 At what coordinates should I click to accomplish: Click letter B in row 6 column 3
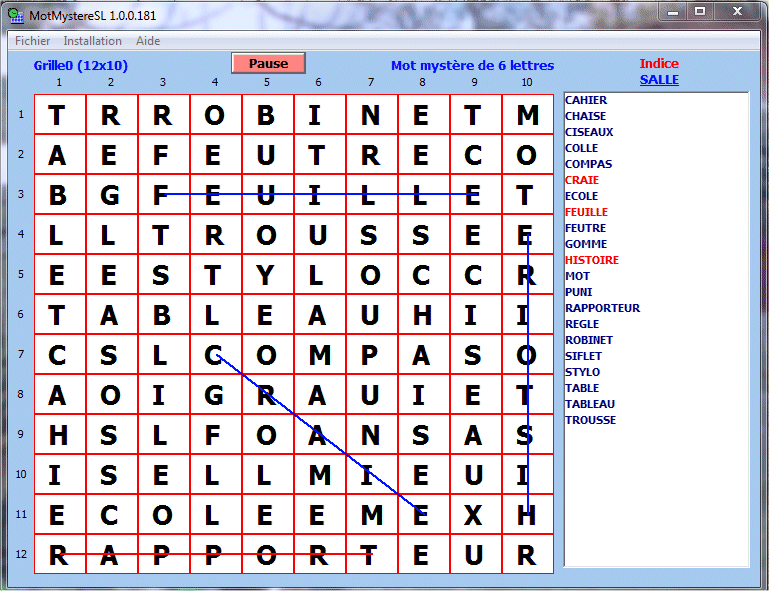point(163,314)
